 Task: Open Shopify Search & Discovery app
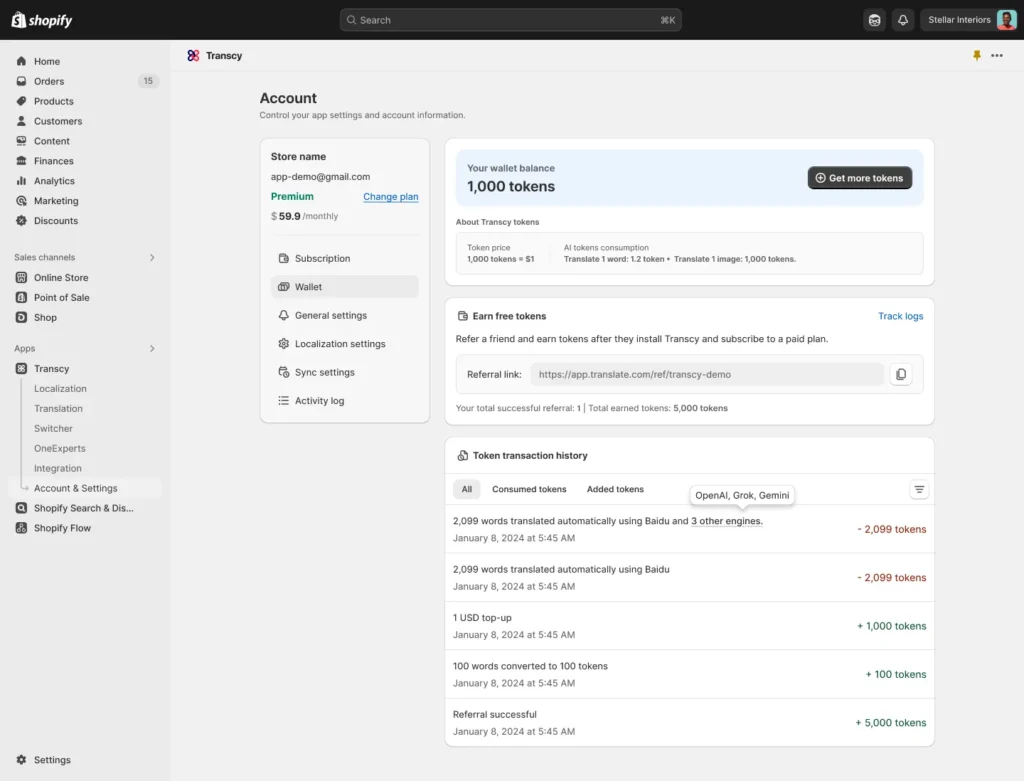click(83, 508)
